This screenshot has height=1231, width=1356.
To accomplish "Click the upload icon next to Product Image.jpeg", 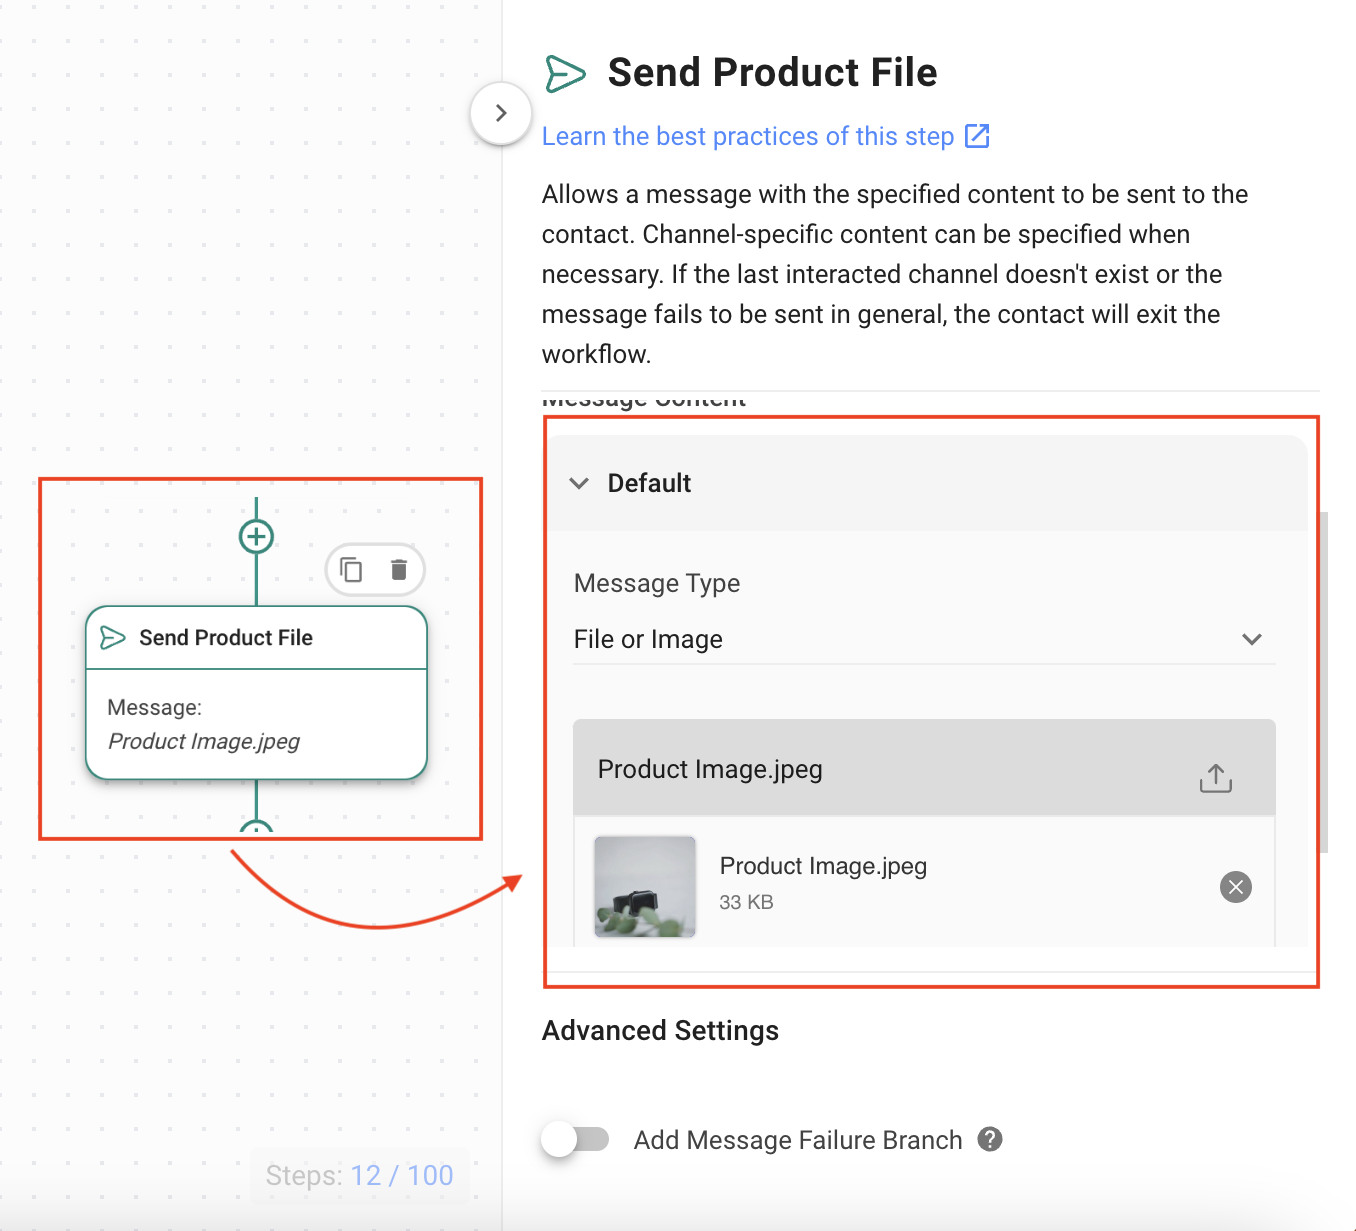I will tap(1215, 777).
